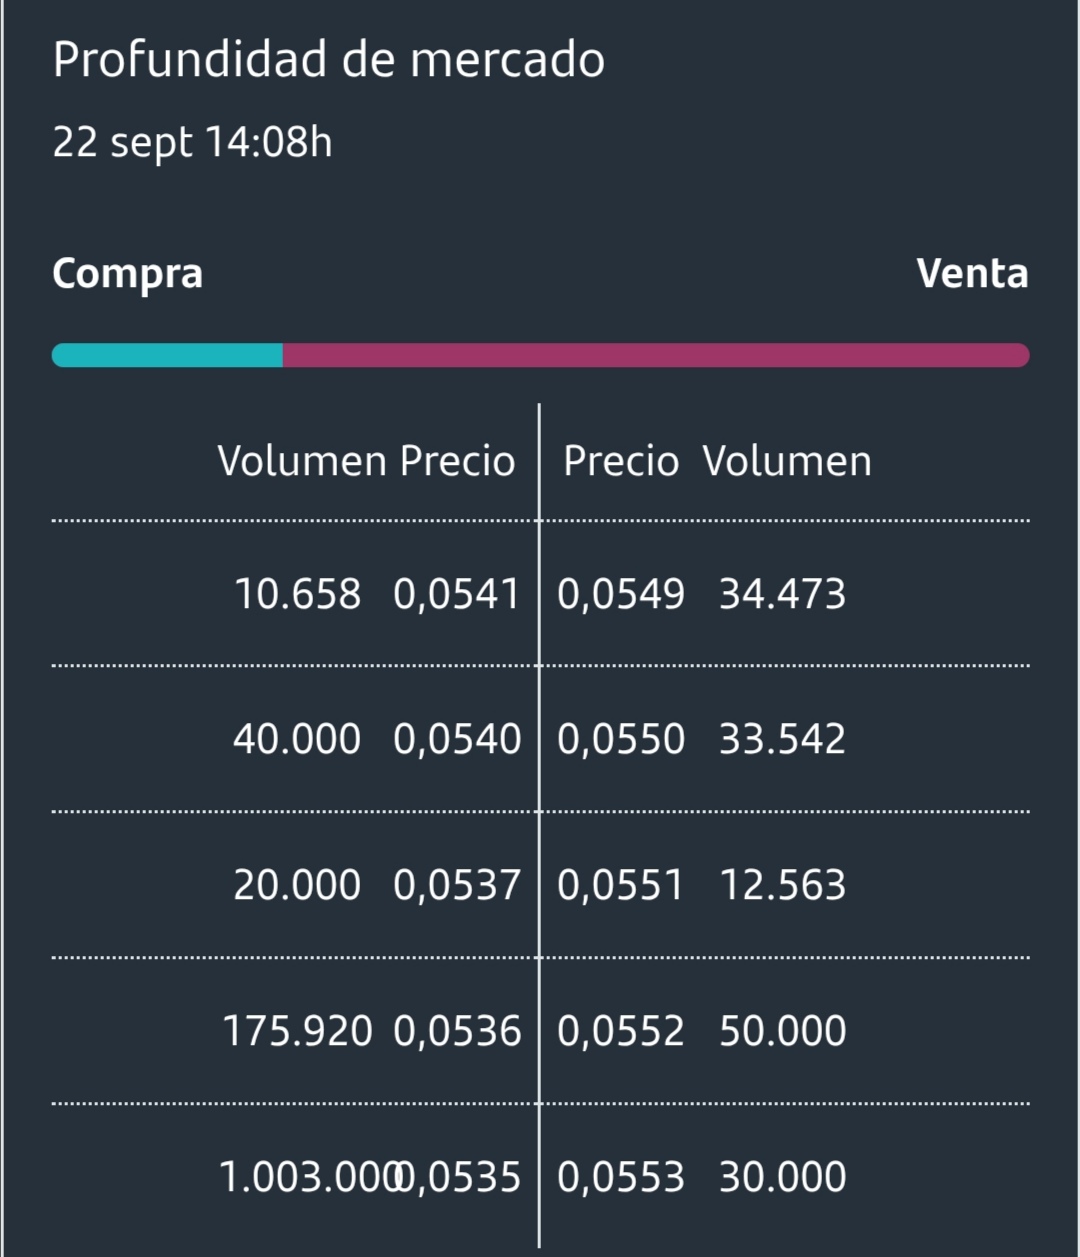Screen dimensions: 1080x1257
Task: Select the Venta label
Action: click(x=972, y=273)
